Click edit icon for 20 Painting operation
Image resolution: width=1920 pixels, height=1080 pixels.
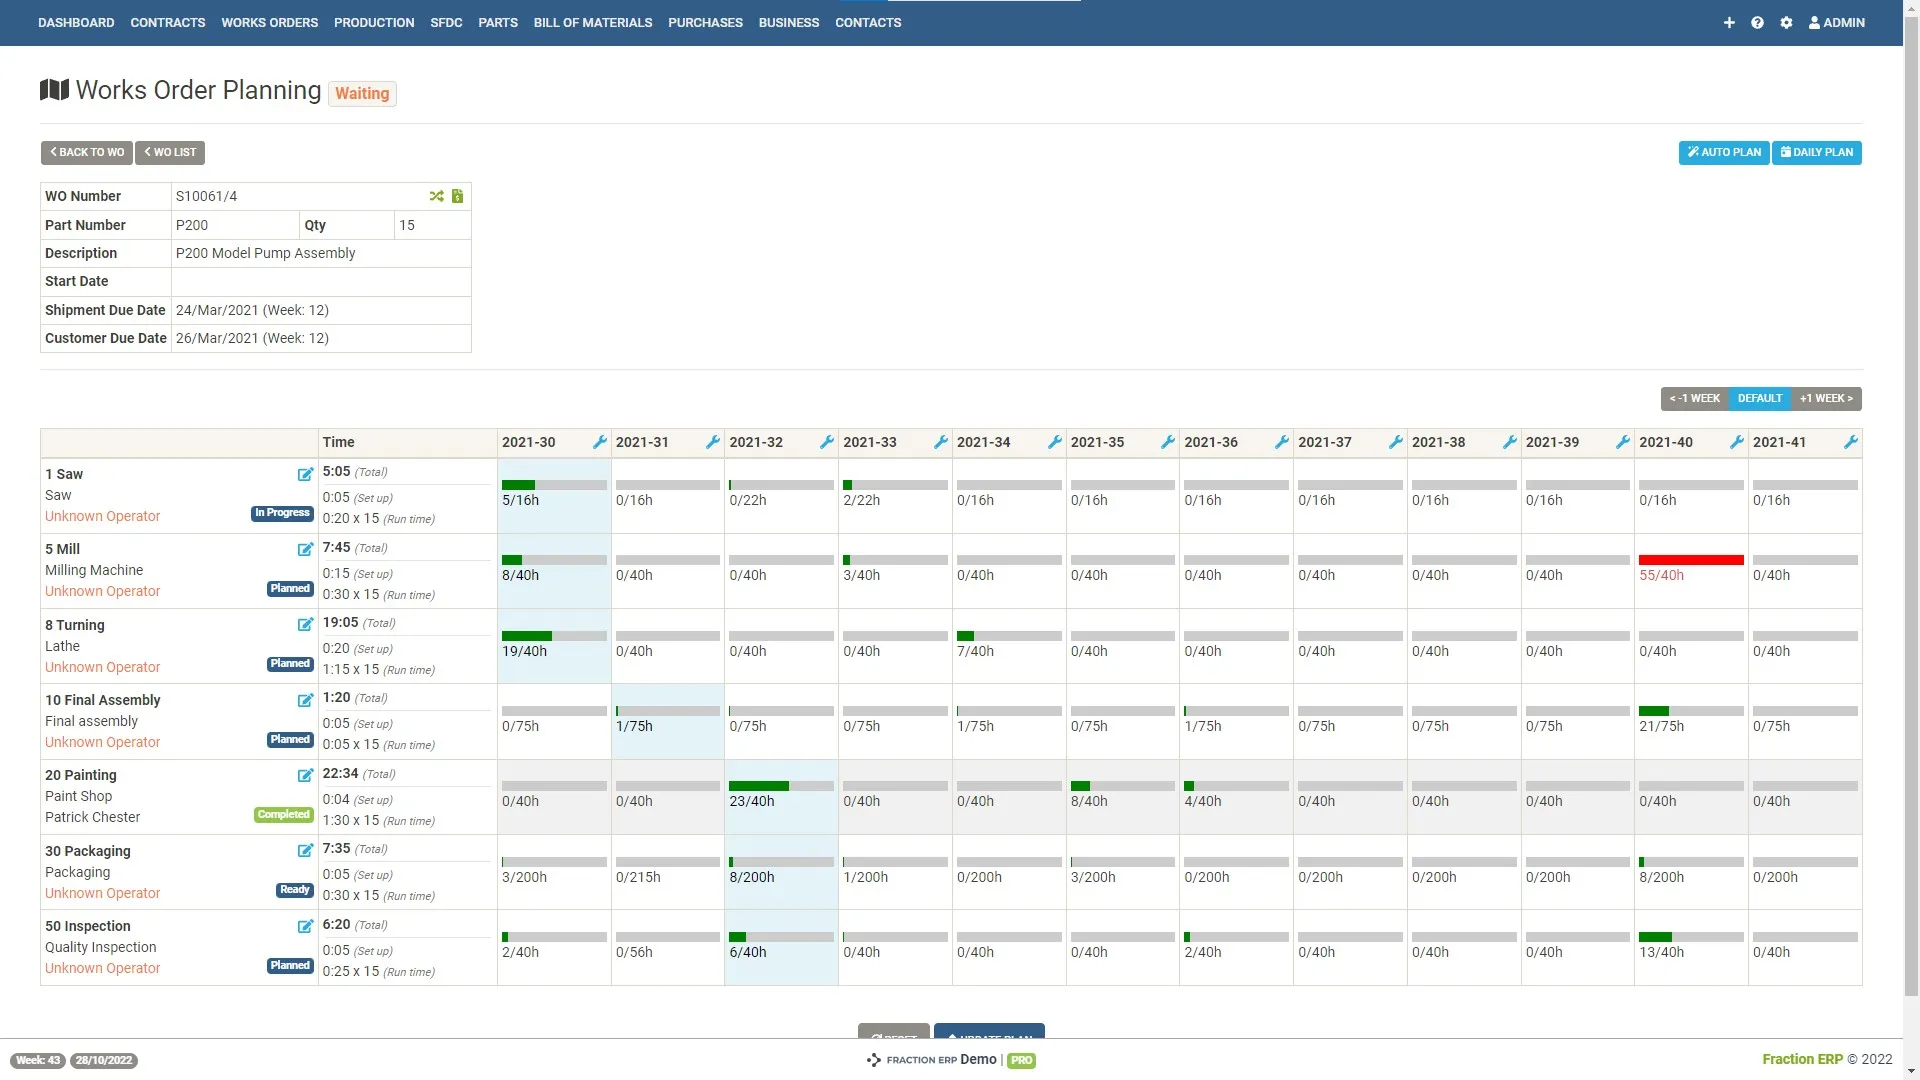click(x=305, y=775)
